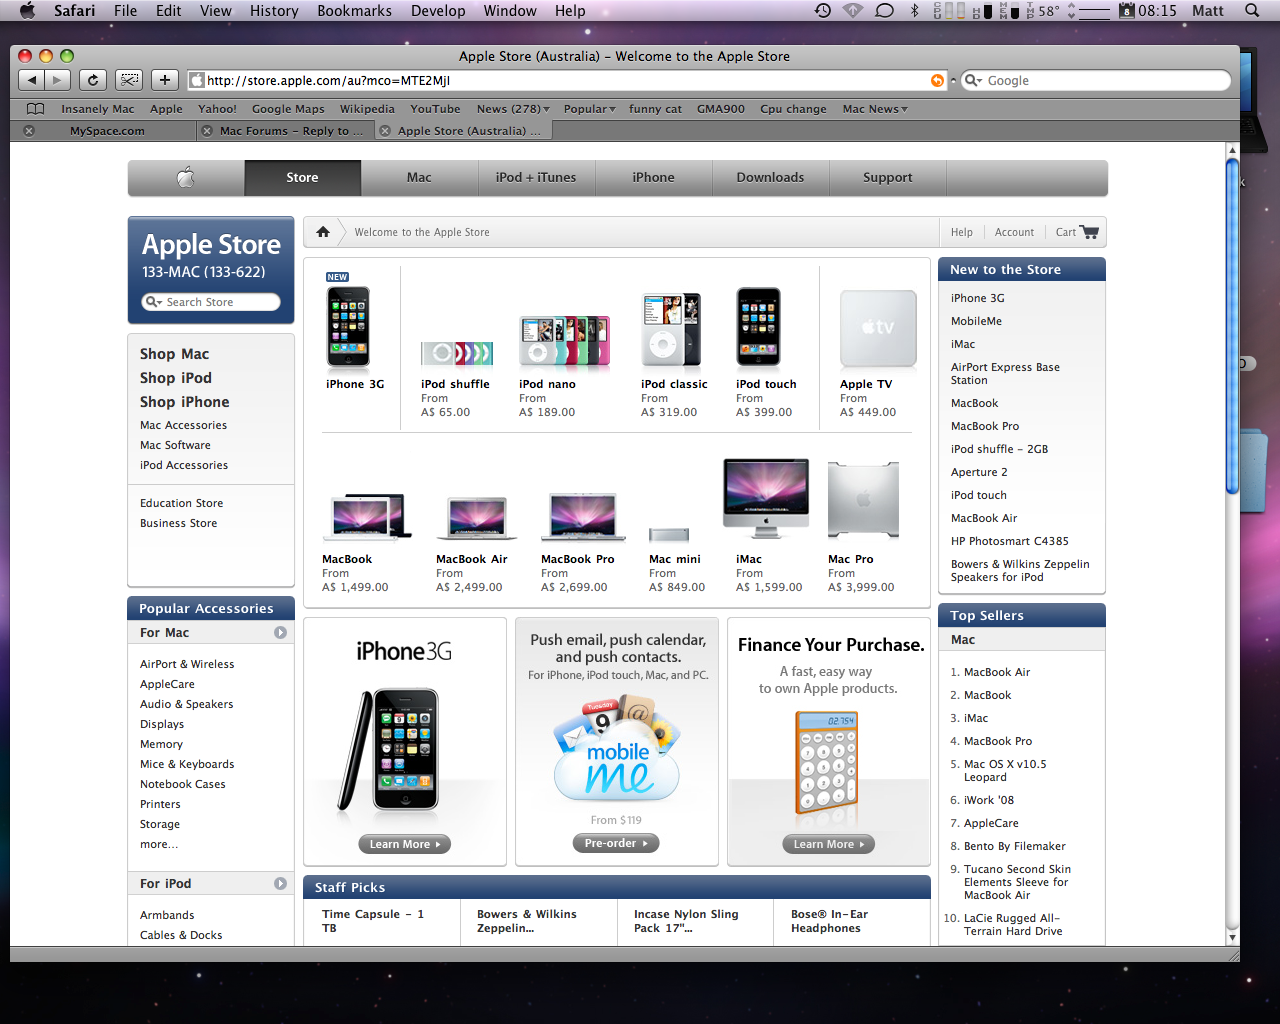Click the Time Machine icon in menu bar
The height and width of the screenshot is (1024, 1280).
pos(823,10)
